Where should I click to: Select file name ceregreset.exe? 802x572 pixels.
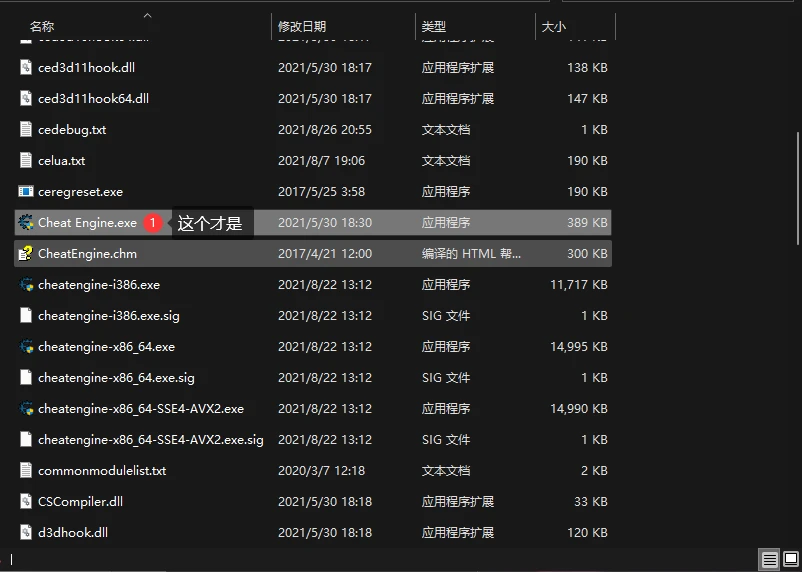click(80, 191)
